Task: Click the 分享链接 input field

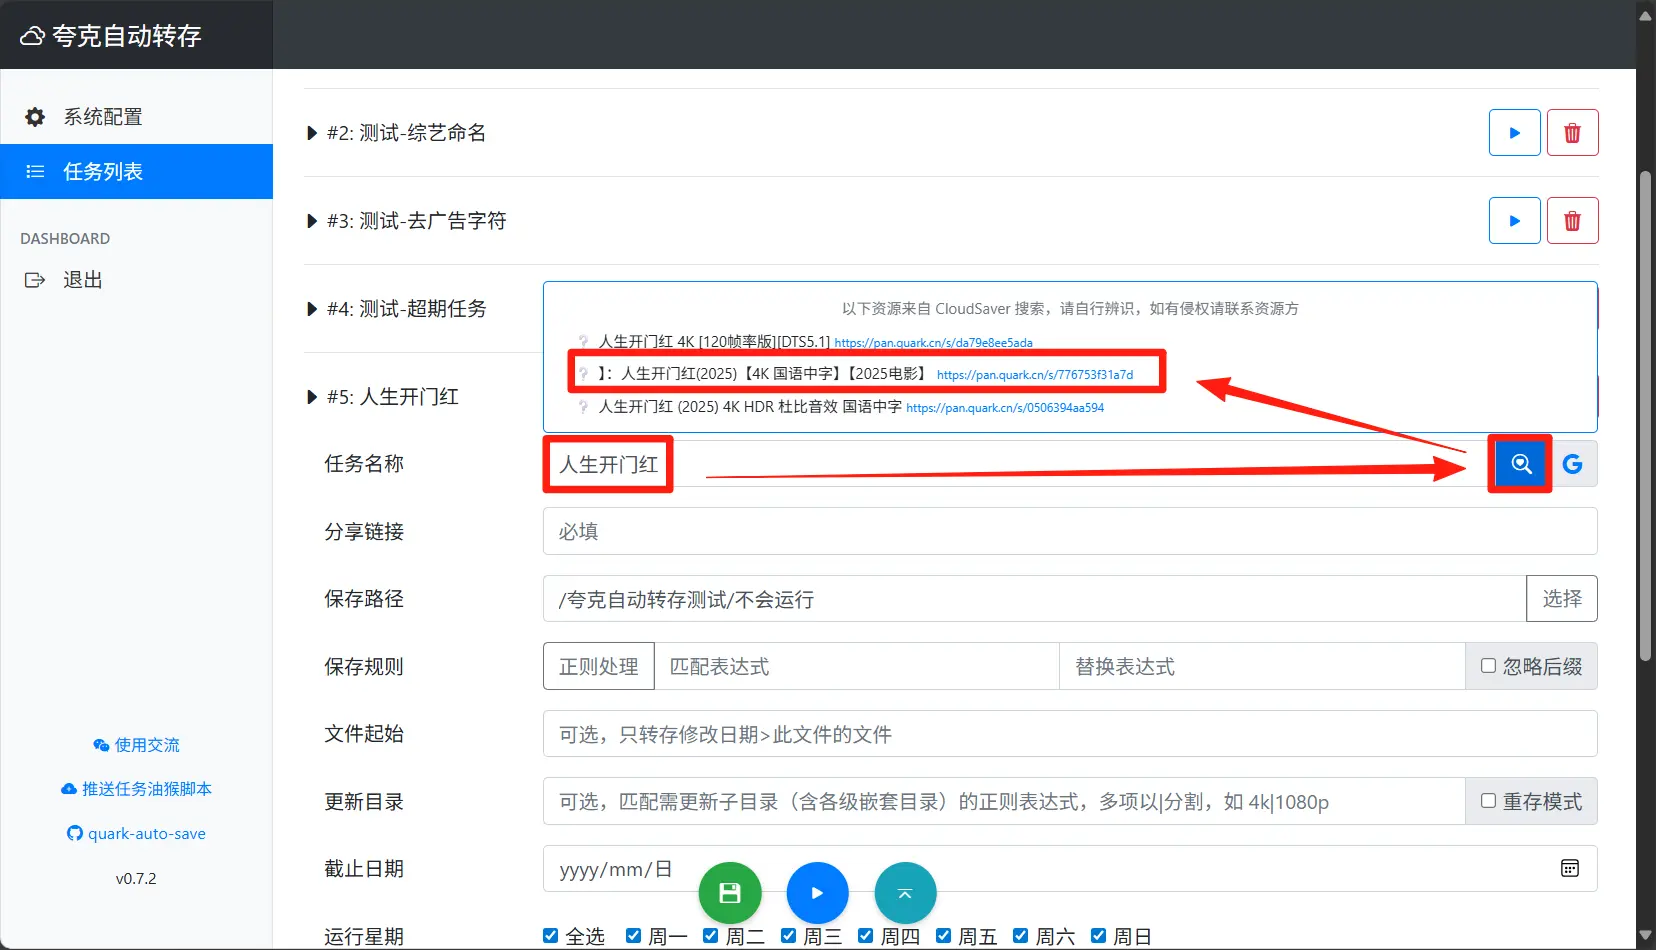Action: tap(1069, 532)
